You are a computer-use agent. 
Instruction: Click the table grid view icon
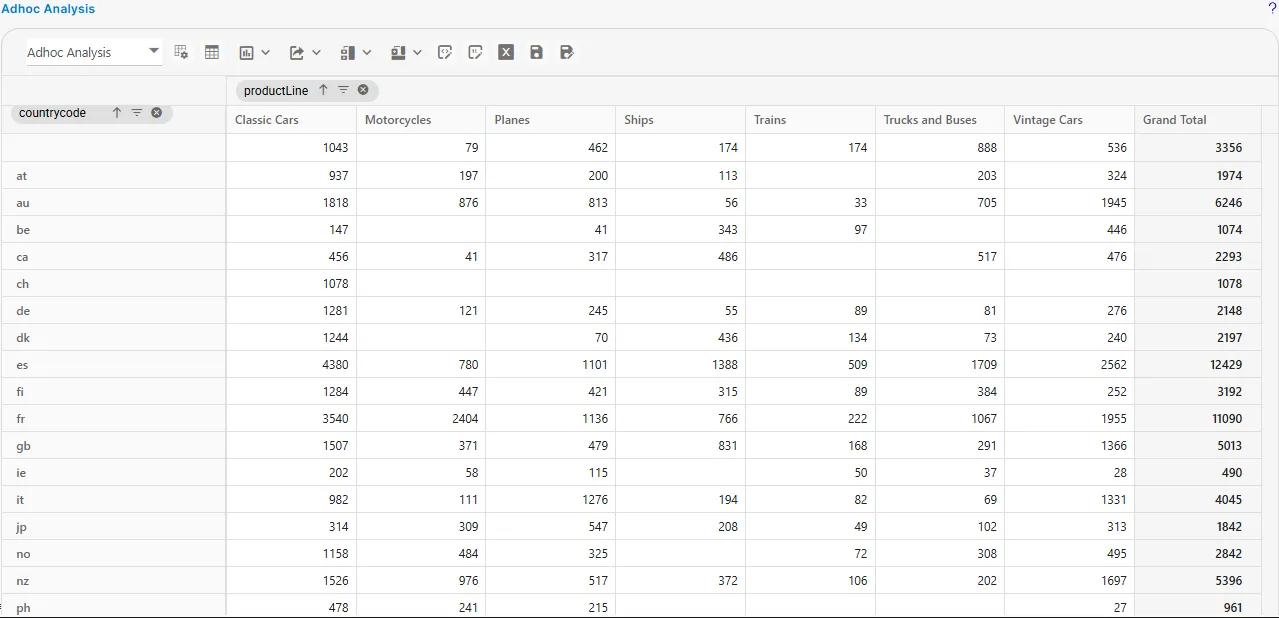pos(212,52)
